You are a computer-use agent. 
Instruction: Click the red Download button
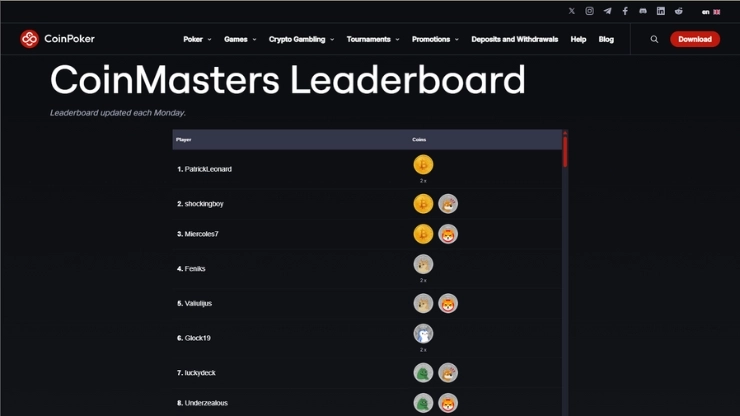click(695, 39)
